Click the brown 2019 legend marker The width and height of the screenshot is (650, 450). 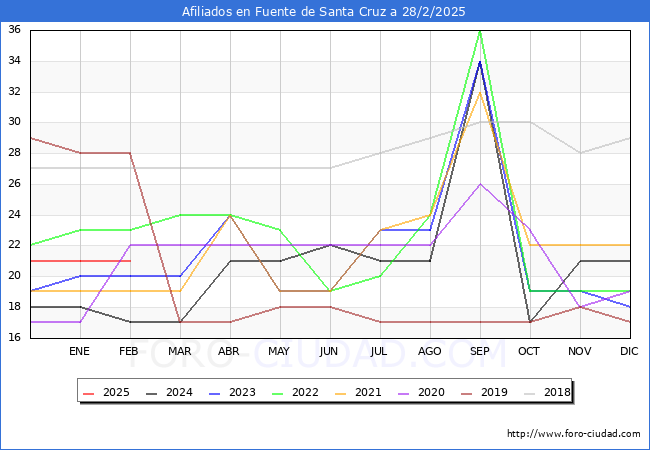click(467, 393)
